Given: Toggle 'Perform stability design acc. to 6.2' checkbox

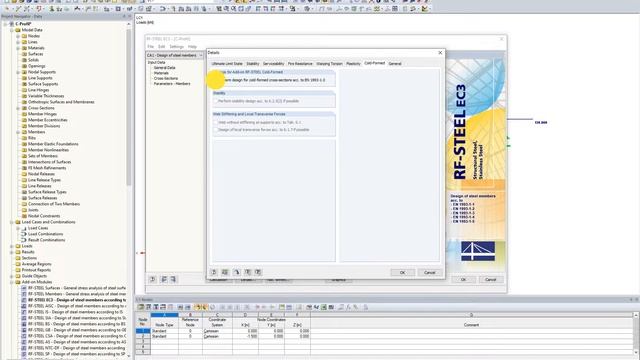Looking at the screenshot, I should tap(216, 101).
